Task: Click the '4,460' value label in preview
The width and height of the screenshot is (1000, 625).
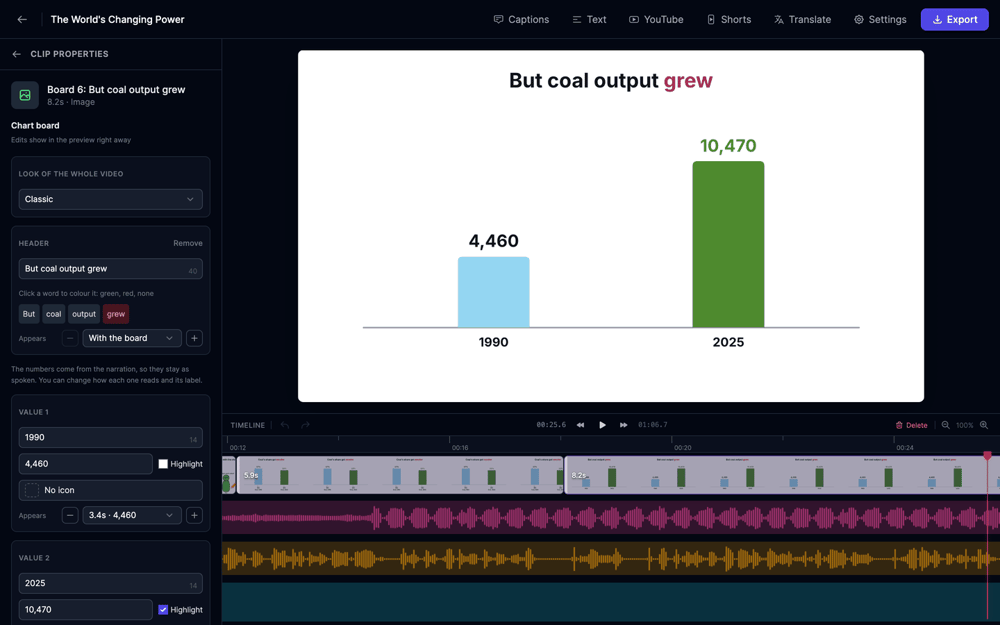Action: pyautogui.click(x=494, y=240)
